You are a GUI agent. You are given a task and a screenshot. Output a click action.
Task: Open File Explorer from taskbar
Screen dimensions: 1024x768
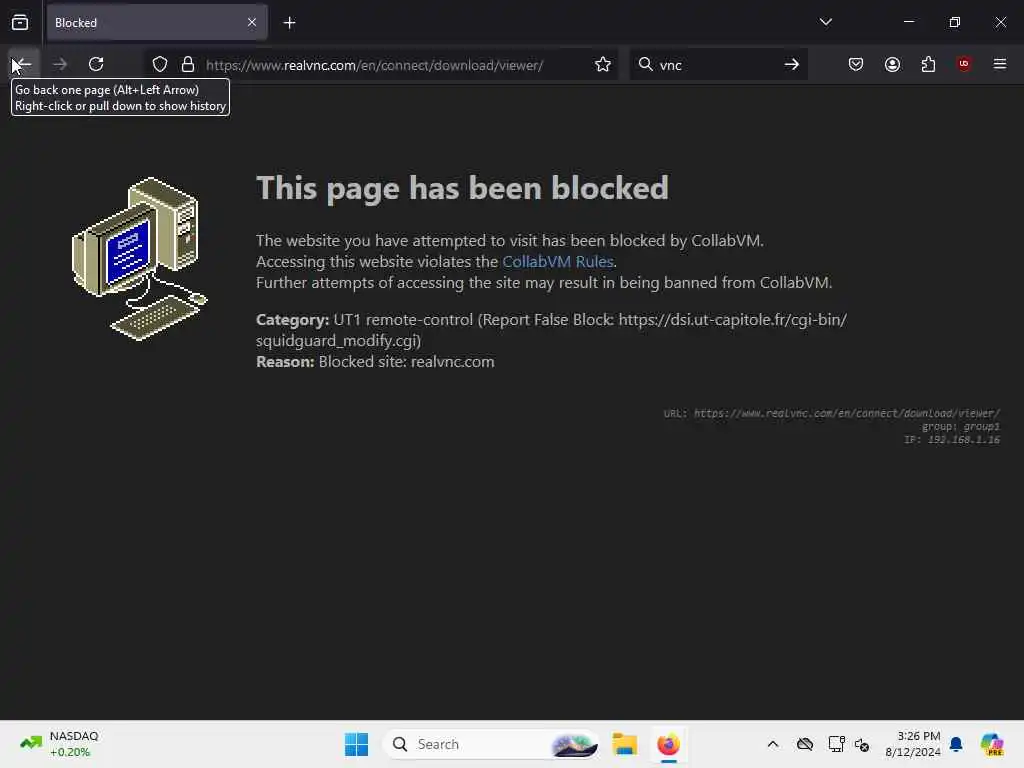pos(625,744)
